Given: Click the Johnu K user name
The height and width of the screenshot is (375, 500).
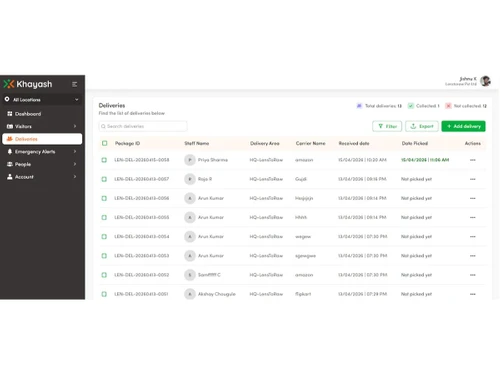Looking at the screenshot, I should (468, 79).
